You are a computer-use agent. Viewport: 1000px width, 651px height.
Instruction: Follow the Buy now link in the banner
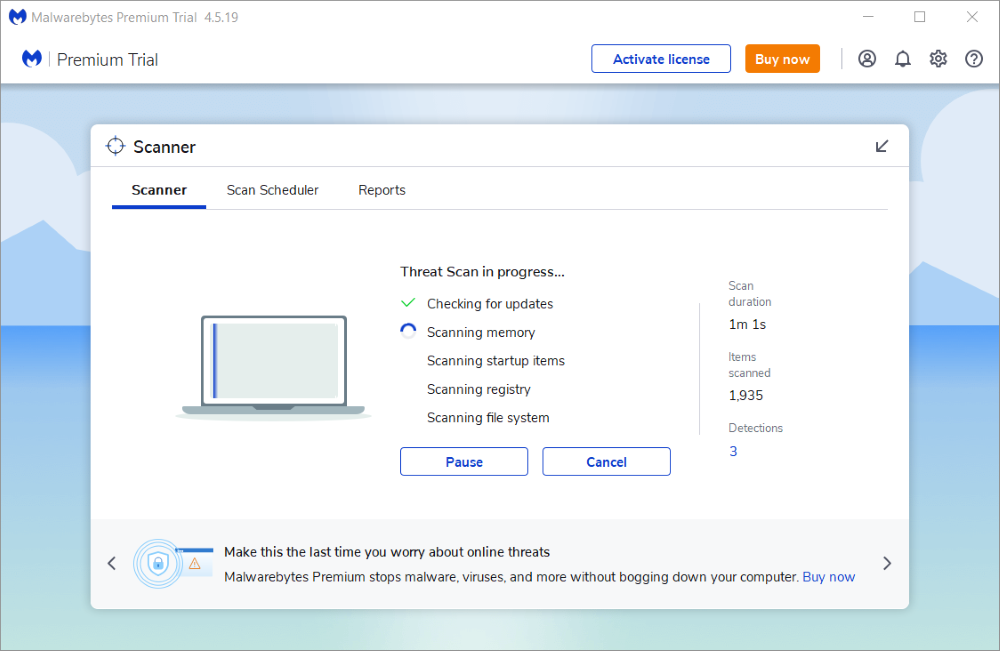pos(828,577)
